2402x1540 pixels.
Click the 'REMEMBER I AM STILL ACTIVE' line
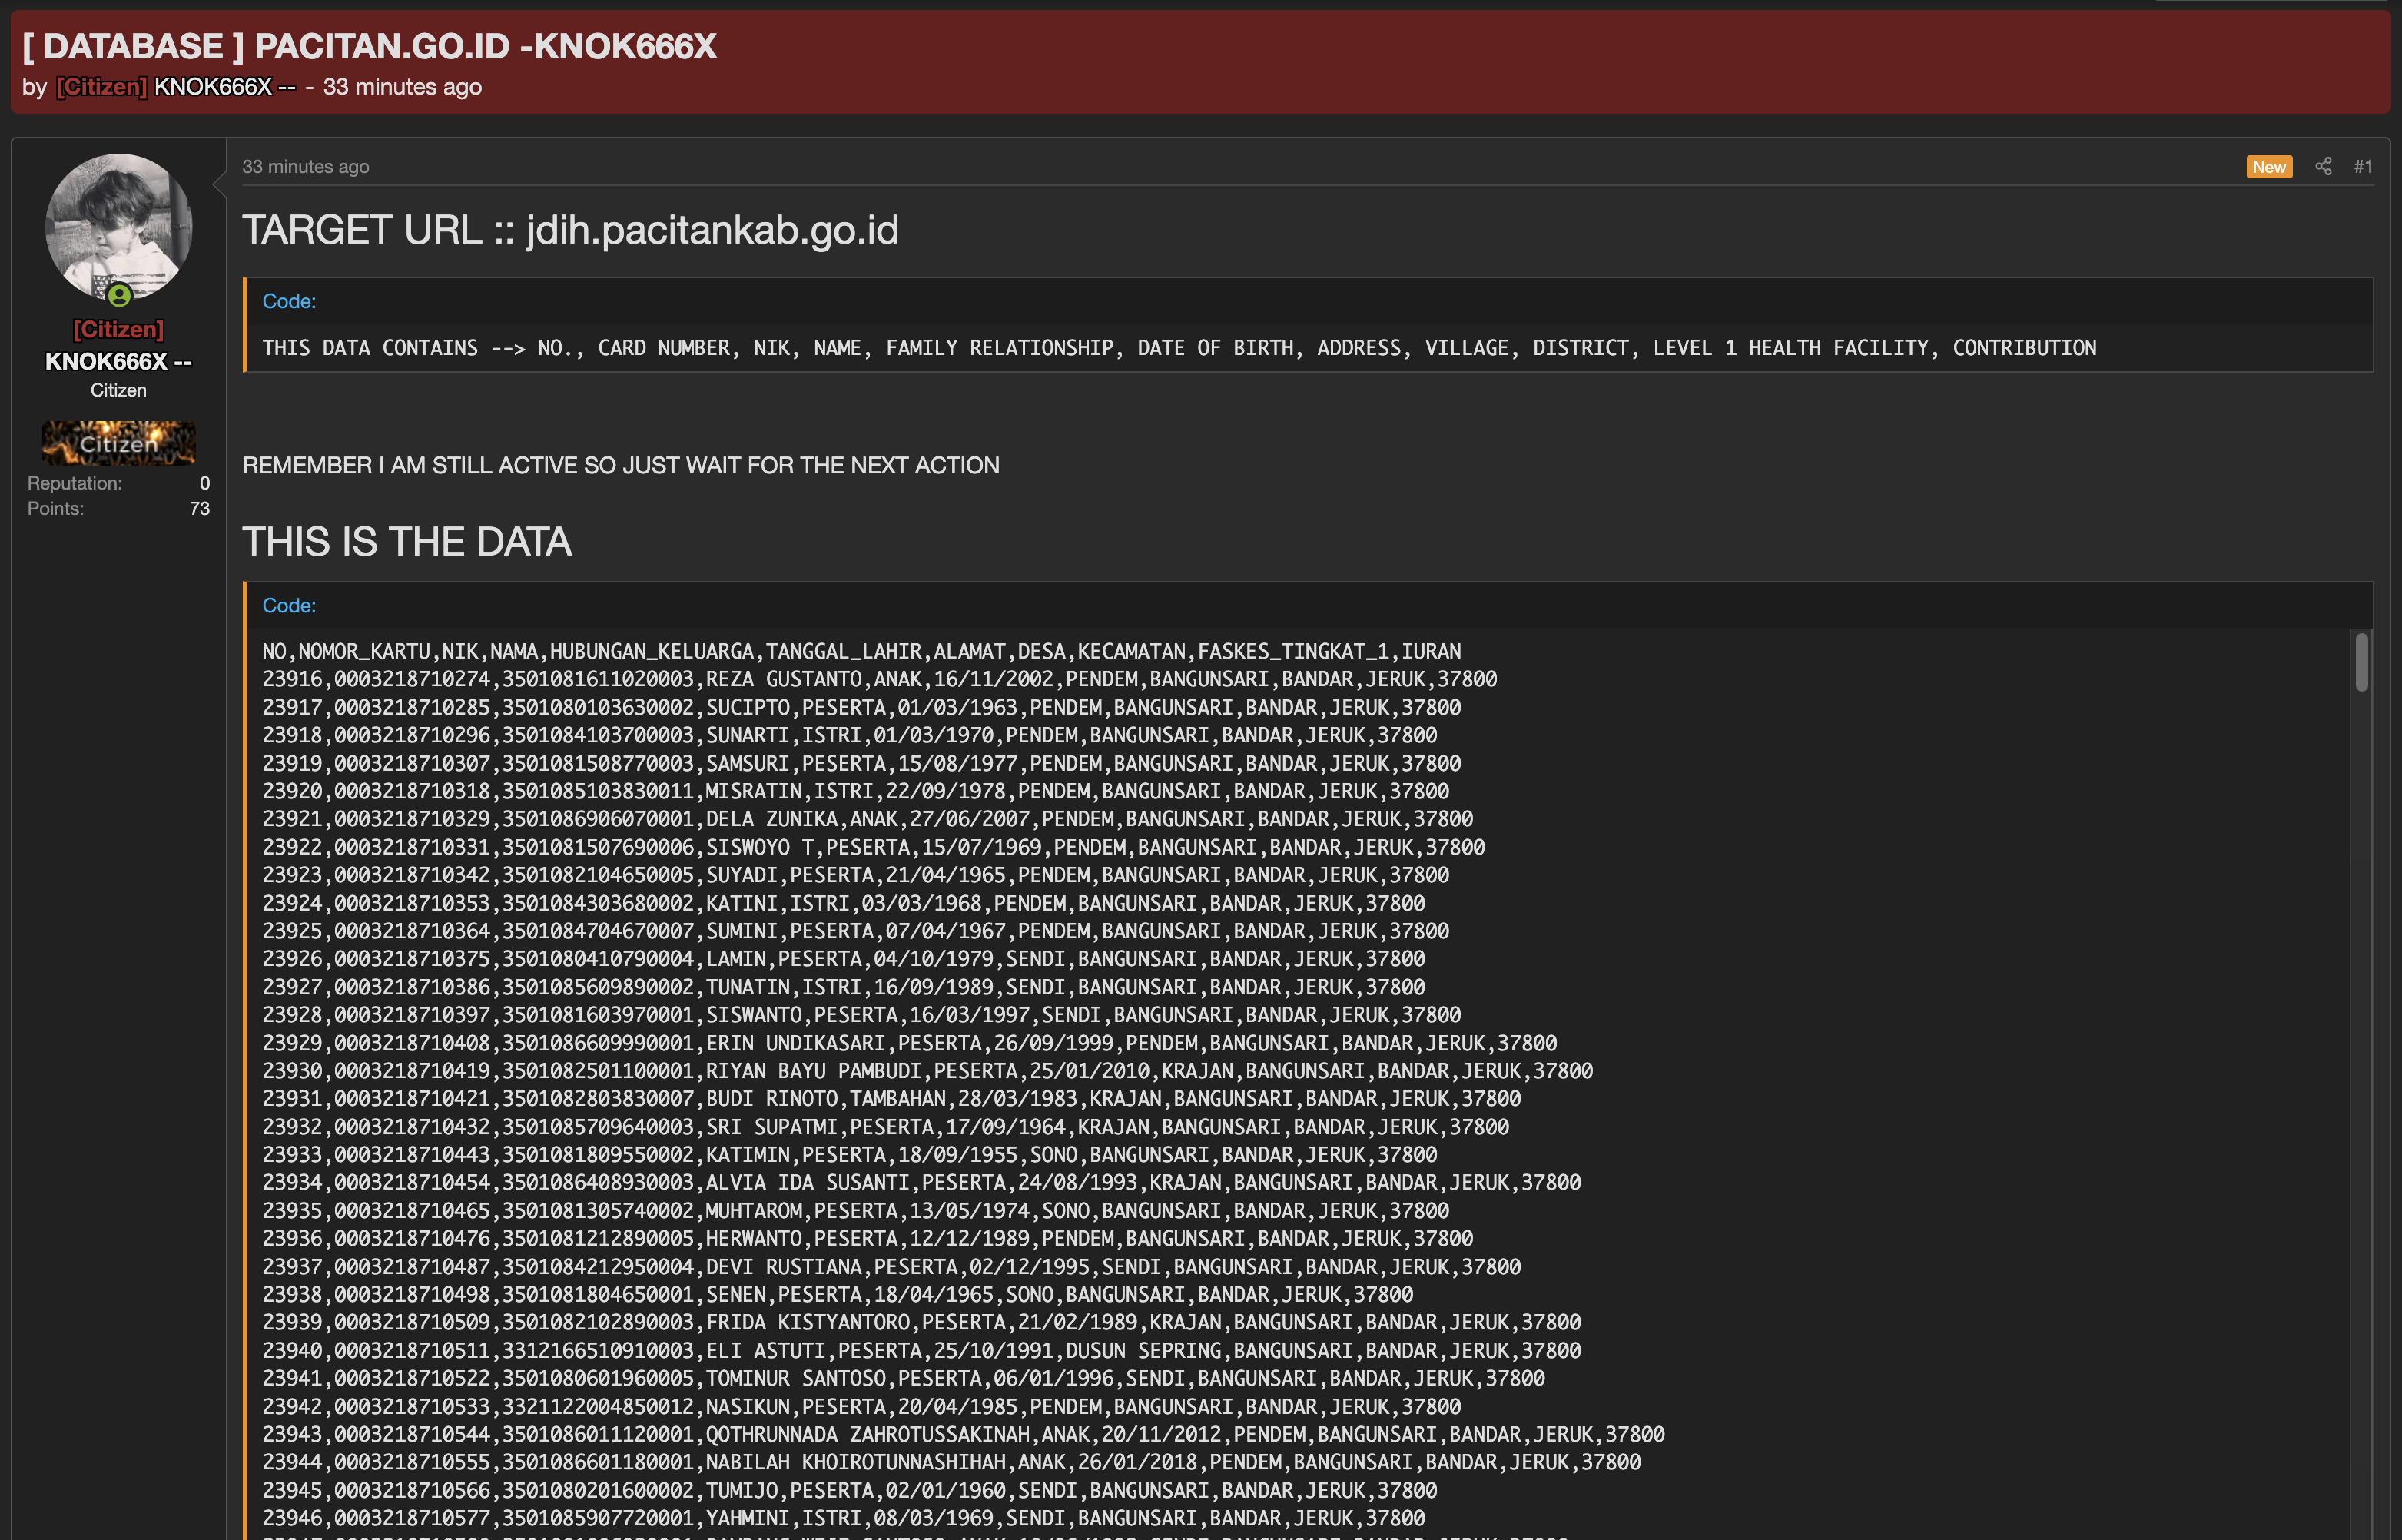[x=621, y=465]
